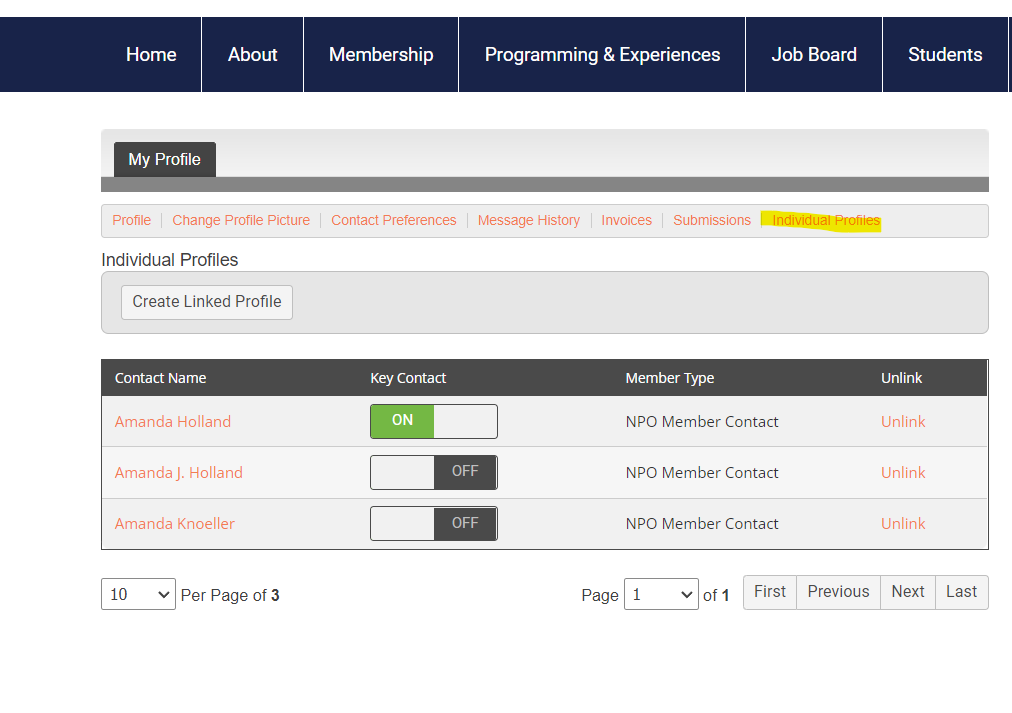Open Contact Preferences link
Image resolution: width=1012 pixels, height=713 pixels.
point(394,221)
